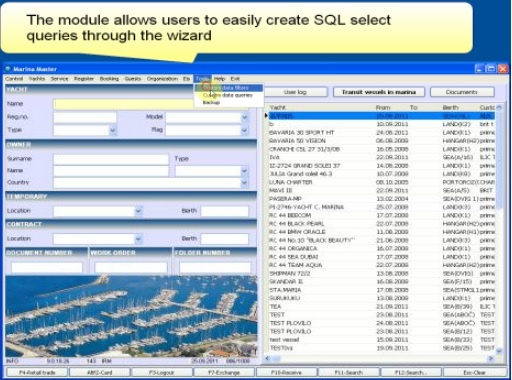Click the Marina Master title bar icon
The image size is (512, 380).
tap(8, 69)
